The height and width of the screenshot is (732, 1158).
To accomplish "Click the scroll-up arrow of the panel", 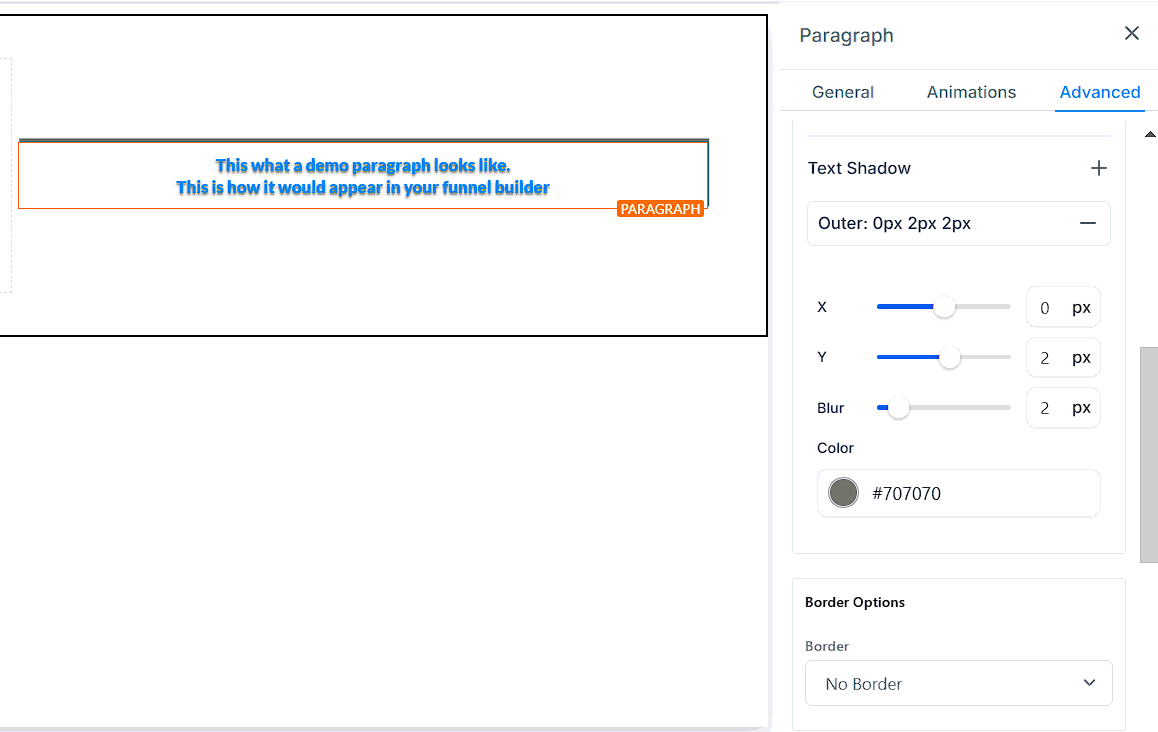I will pos(1149,135).
